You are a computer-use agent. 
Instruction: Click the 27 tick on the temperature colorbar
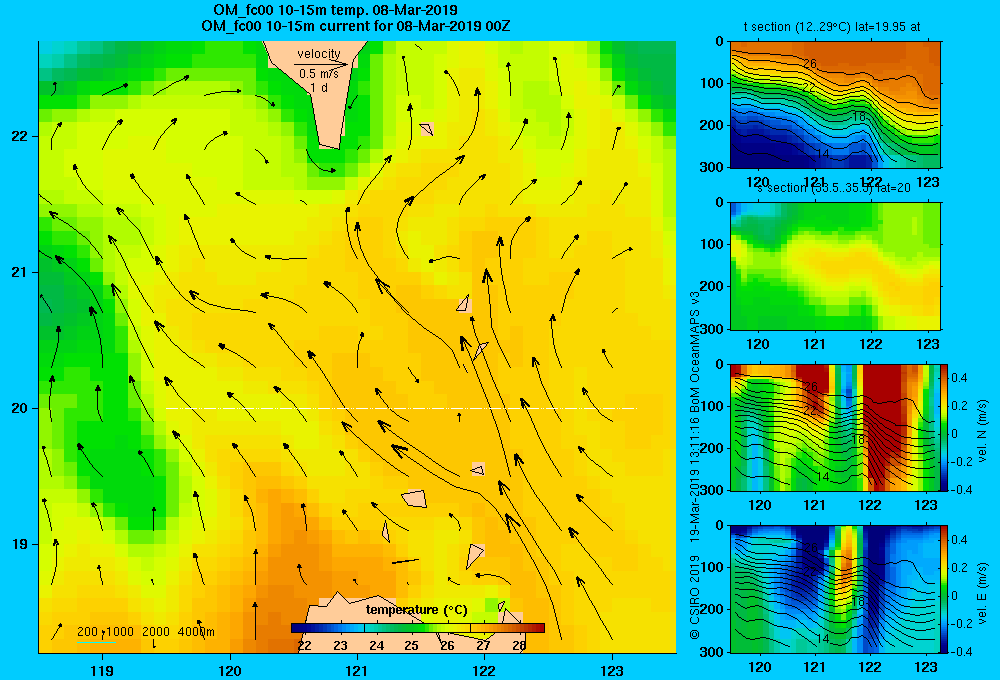tap(483, 645)
